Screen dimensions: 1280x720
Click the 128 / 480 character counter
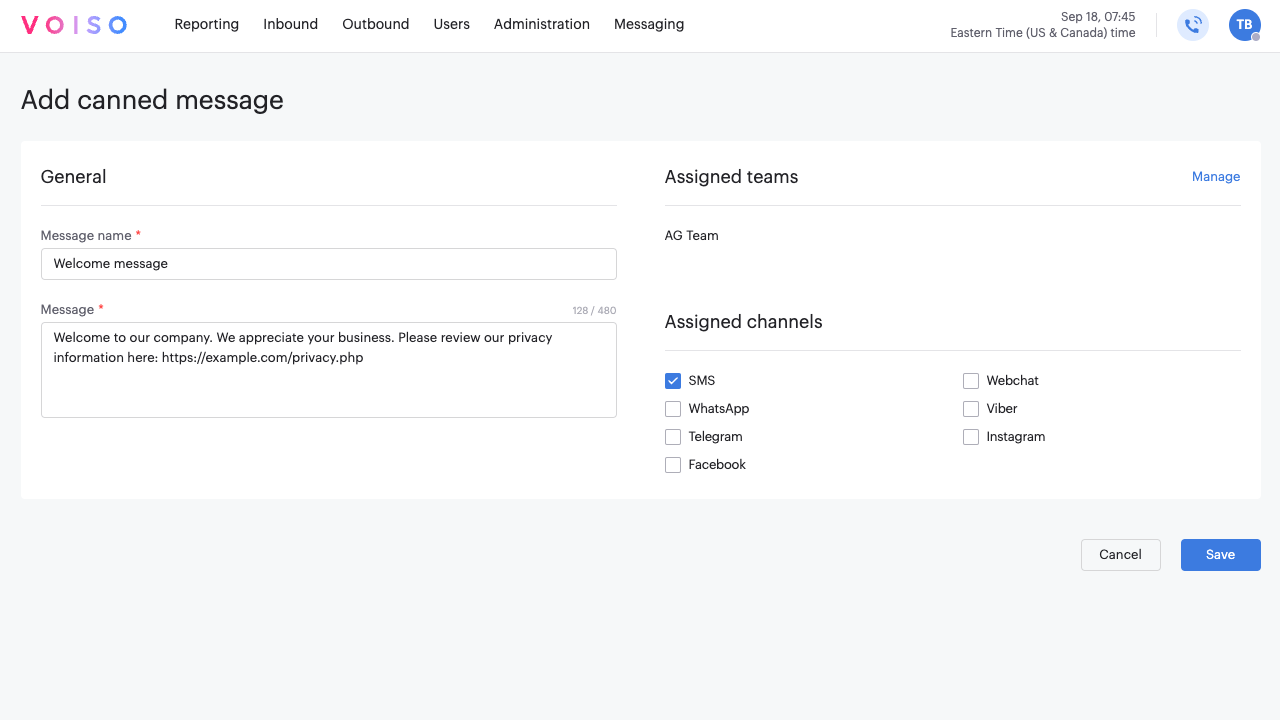coord(594,311)
